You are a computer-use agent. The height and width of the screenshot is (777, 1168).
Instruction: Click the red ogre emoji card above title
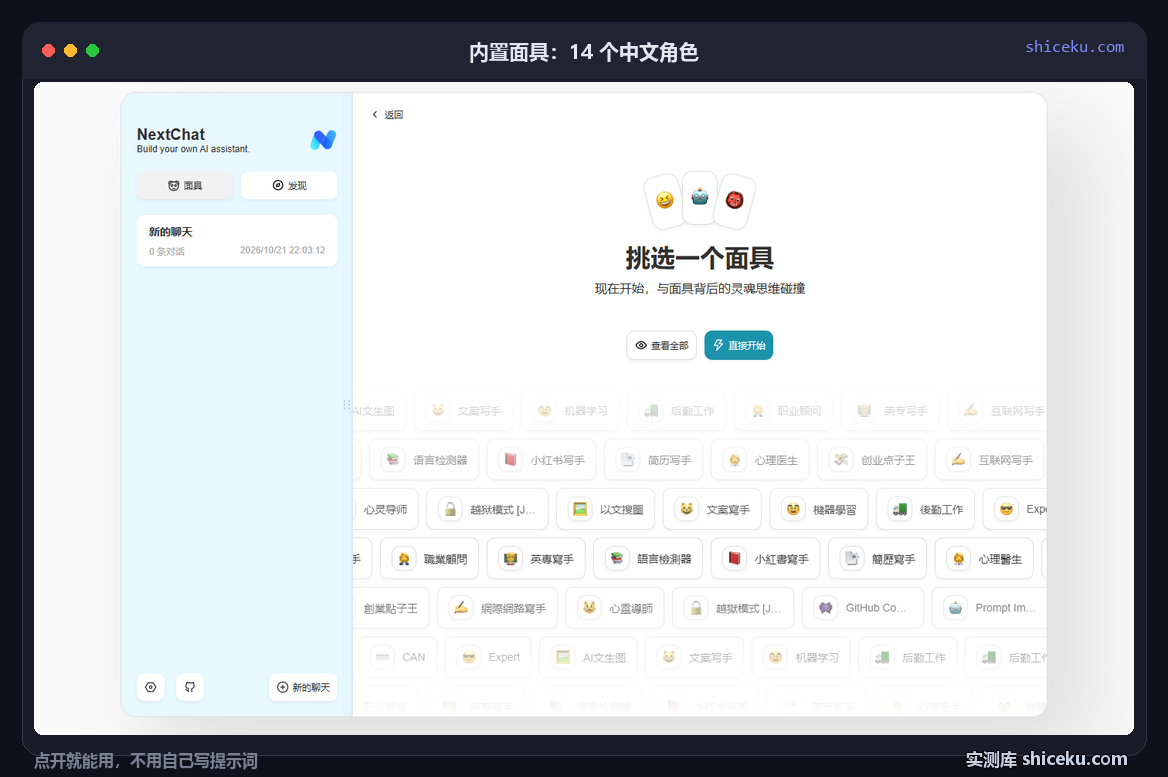point(734,200)
